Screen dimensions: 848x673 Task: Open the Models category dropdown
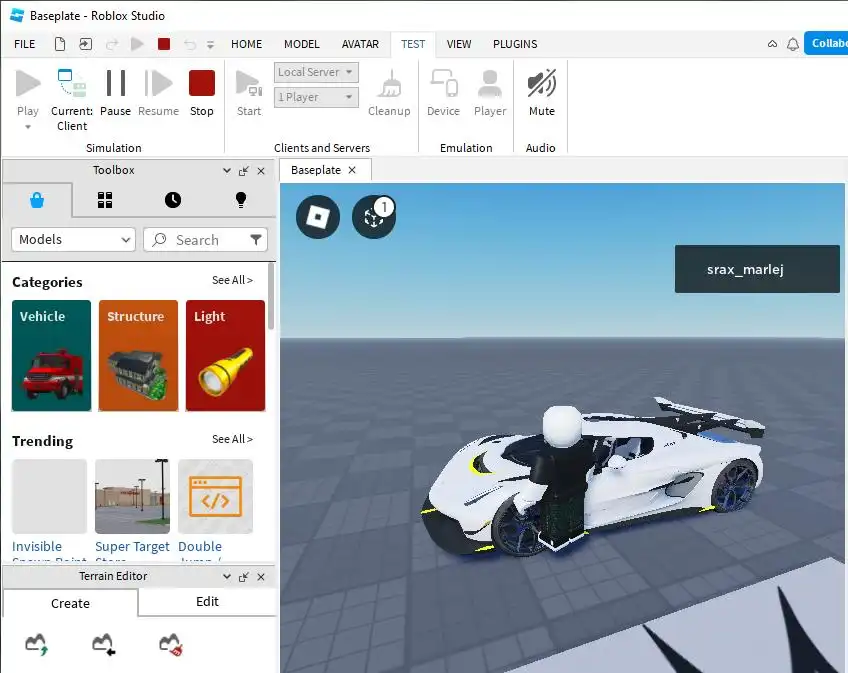[x=73, y=240]
